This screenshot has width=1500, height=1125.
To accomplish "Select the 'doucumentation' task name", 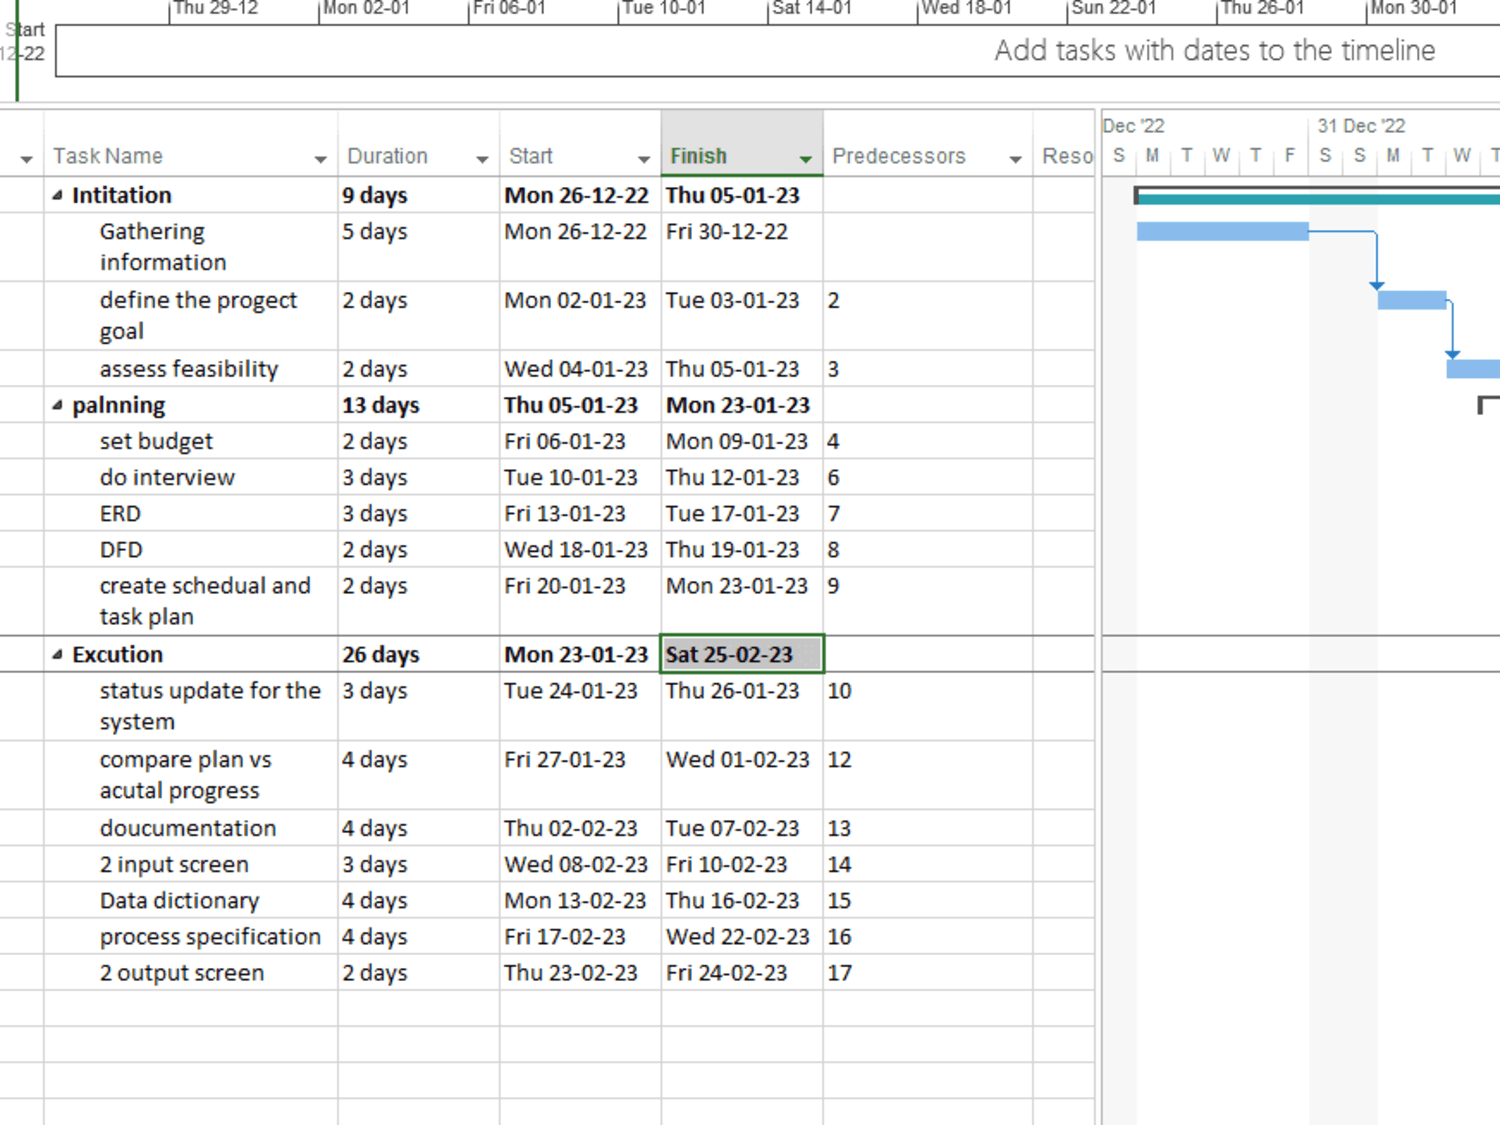I will click(188, 828).
